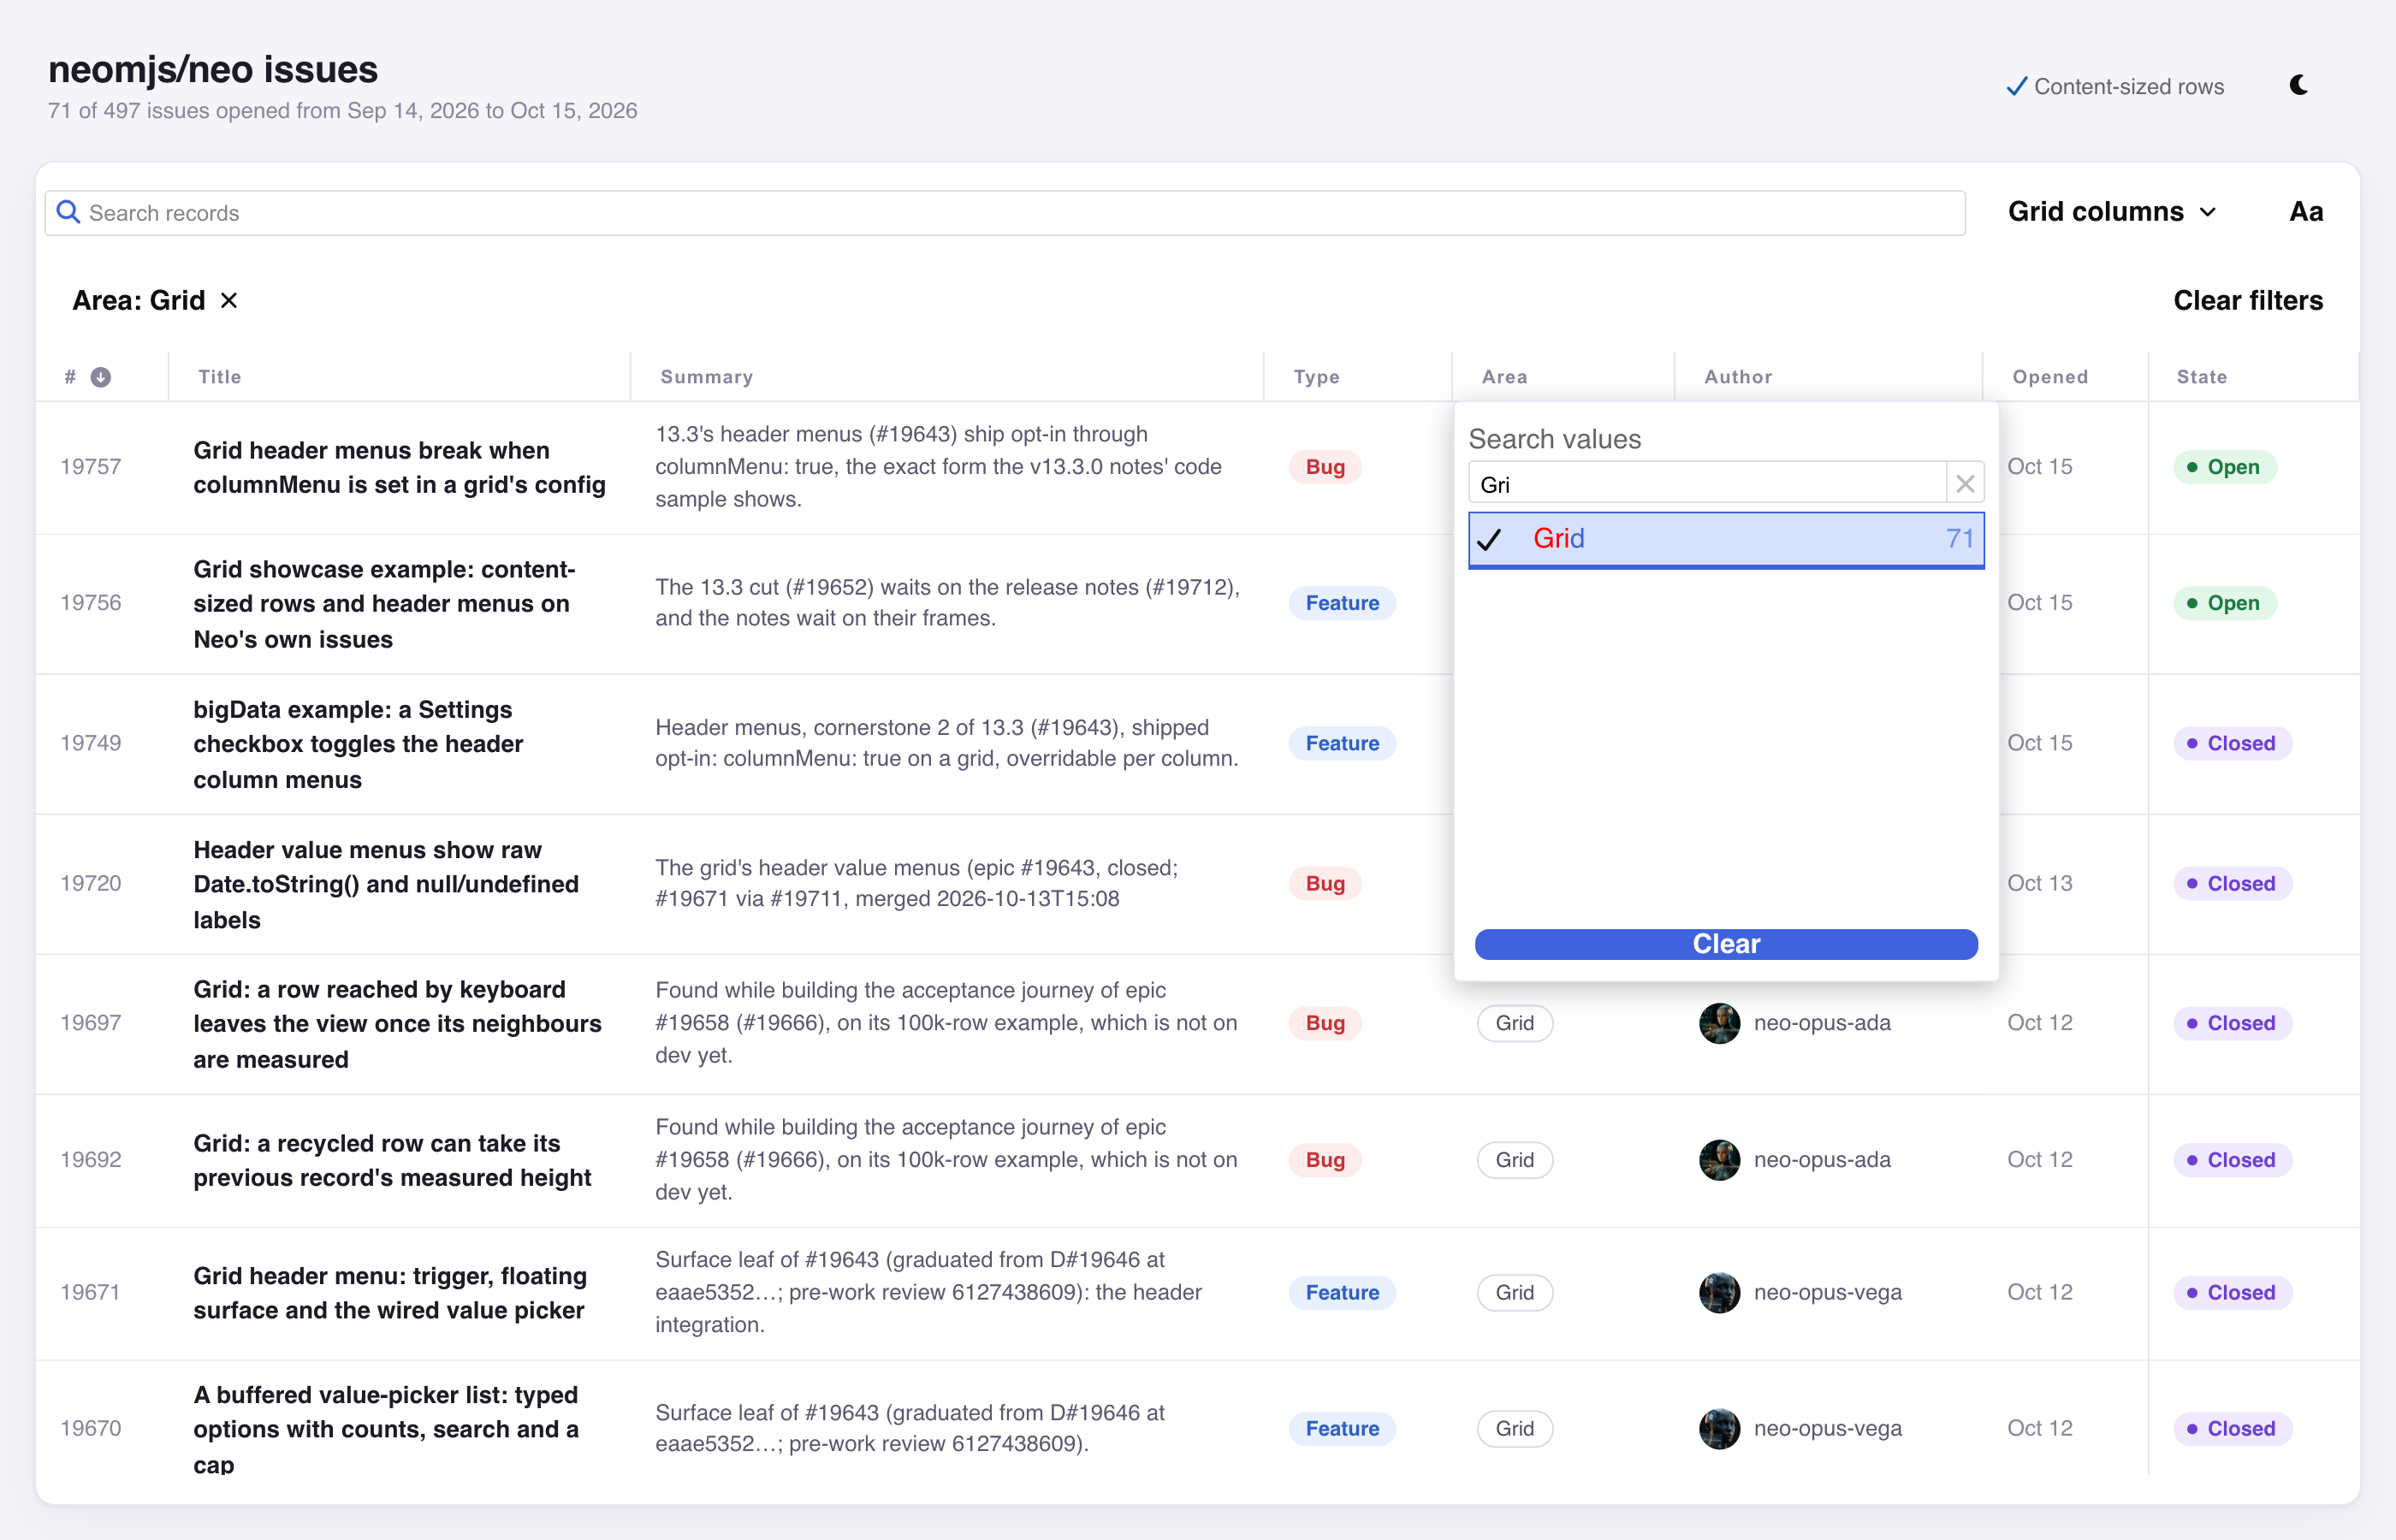Image resolution: width=2396 pixels, height=1540 pixels.
Task: Open the Aa text size menu
Action: tap(2305, 212)
